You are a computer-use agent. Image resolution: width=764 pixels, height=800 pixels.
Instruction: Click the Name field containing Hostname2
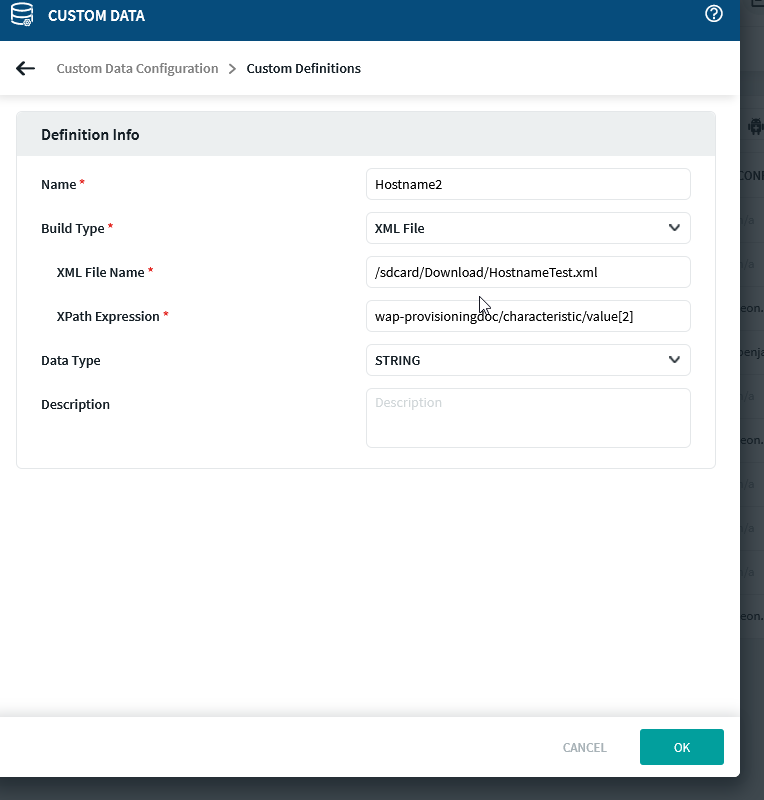(x=528, y=184)
